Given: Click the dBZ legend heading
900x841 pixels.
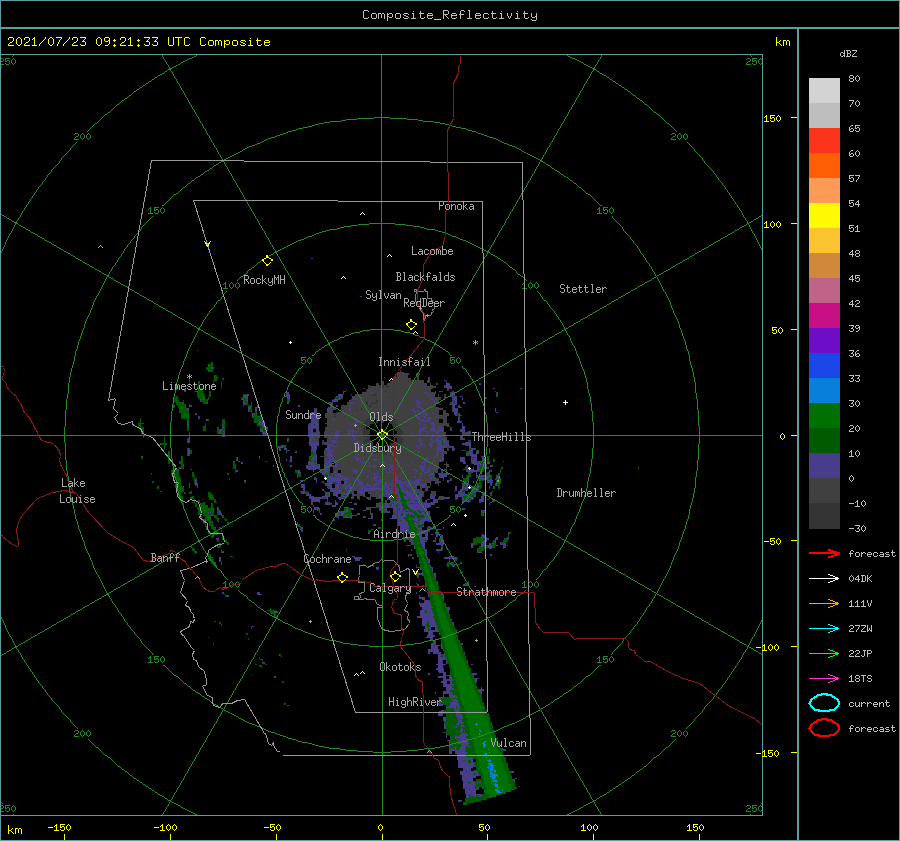Looking at the screenshot, I should [x=848, y=54].
